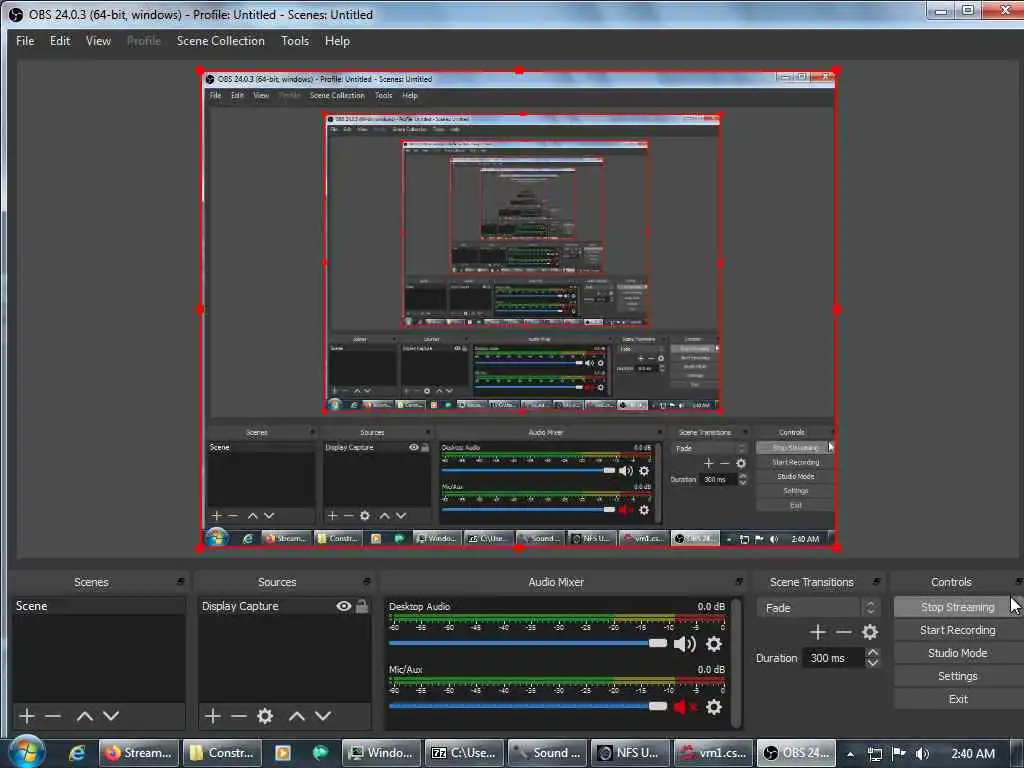
Task: Remove selected scene with minus icon
Action: (x=53, y=716)
